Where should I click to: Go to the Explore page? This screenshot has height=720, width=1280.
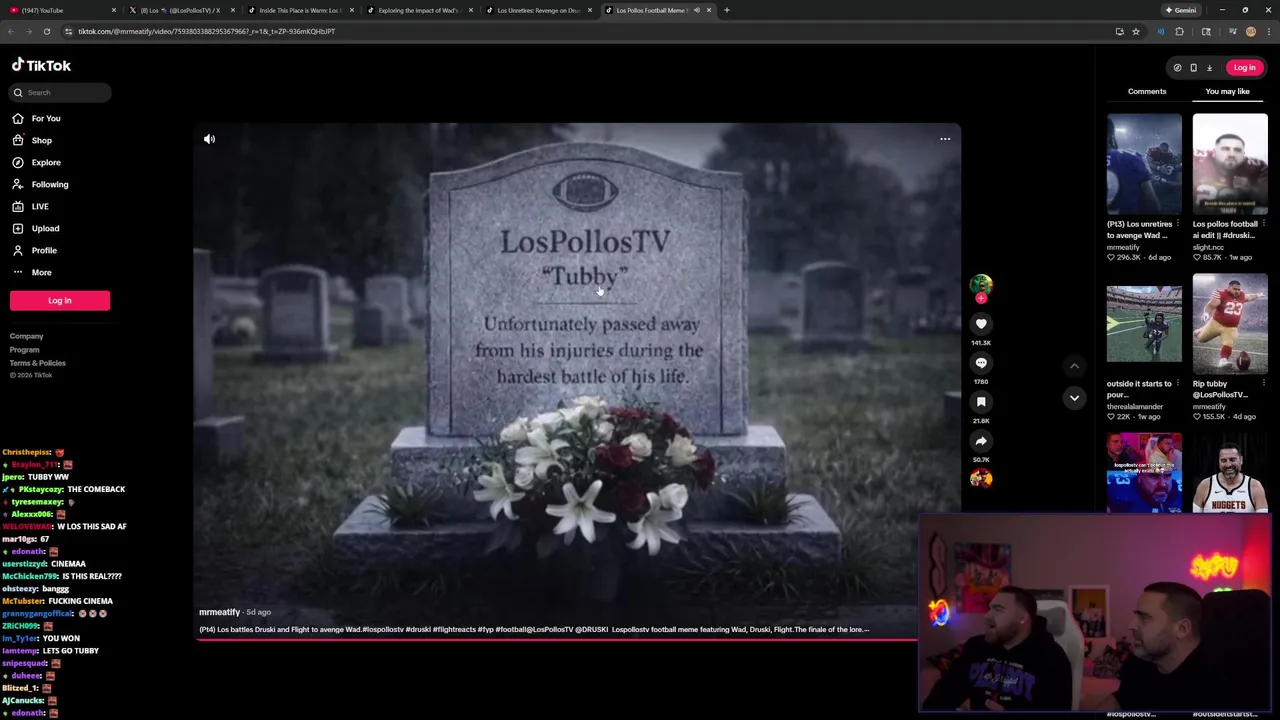[x=36, y=162]
